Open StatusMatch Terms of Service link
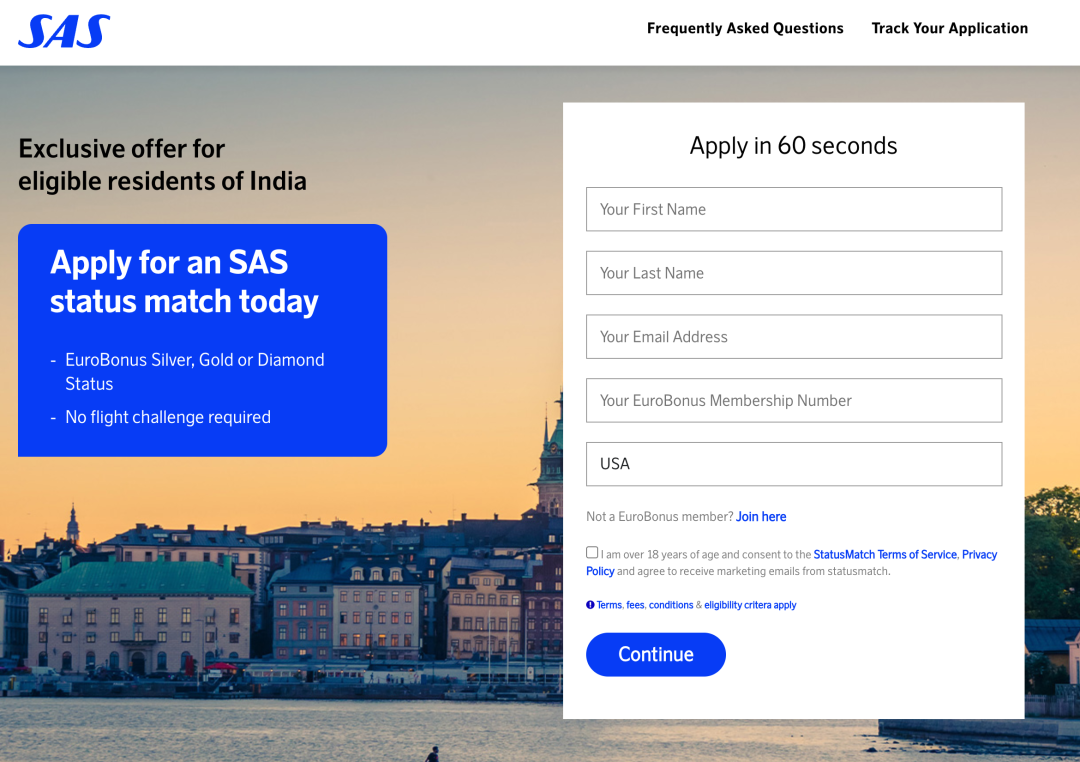The height and width of the screenshot is (762, 1080). [x=885, y=555]
